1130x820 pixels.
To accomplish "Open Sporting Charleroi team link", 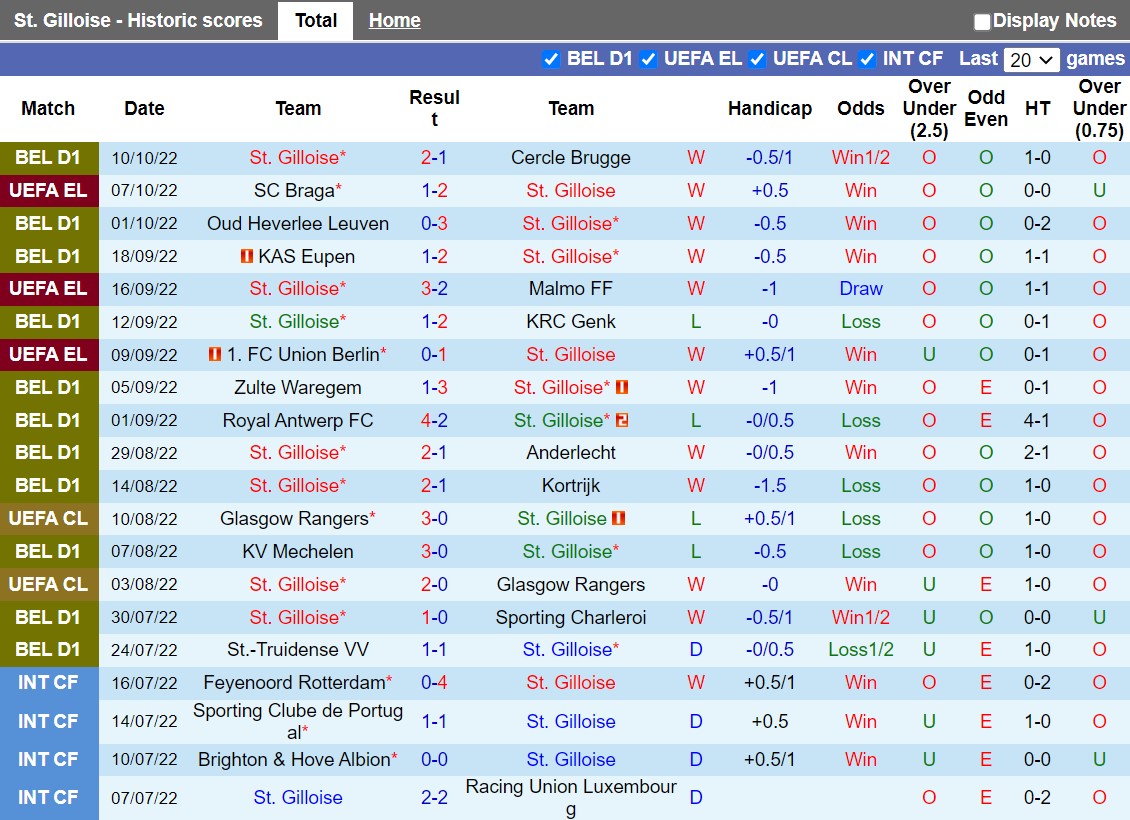I will (x=571, y=618).
